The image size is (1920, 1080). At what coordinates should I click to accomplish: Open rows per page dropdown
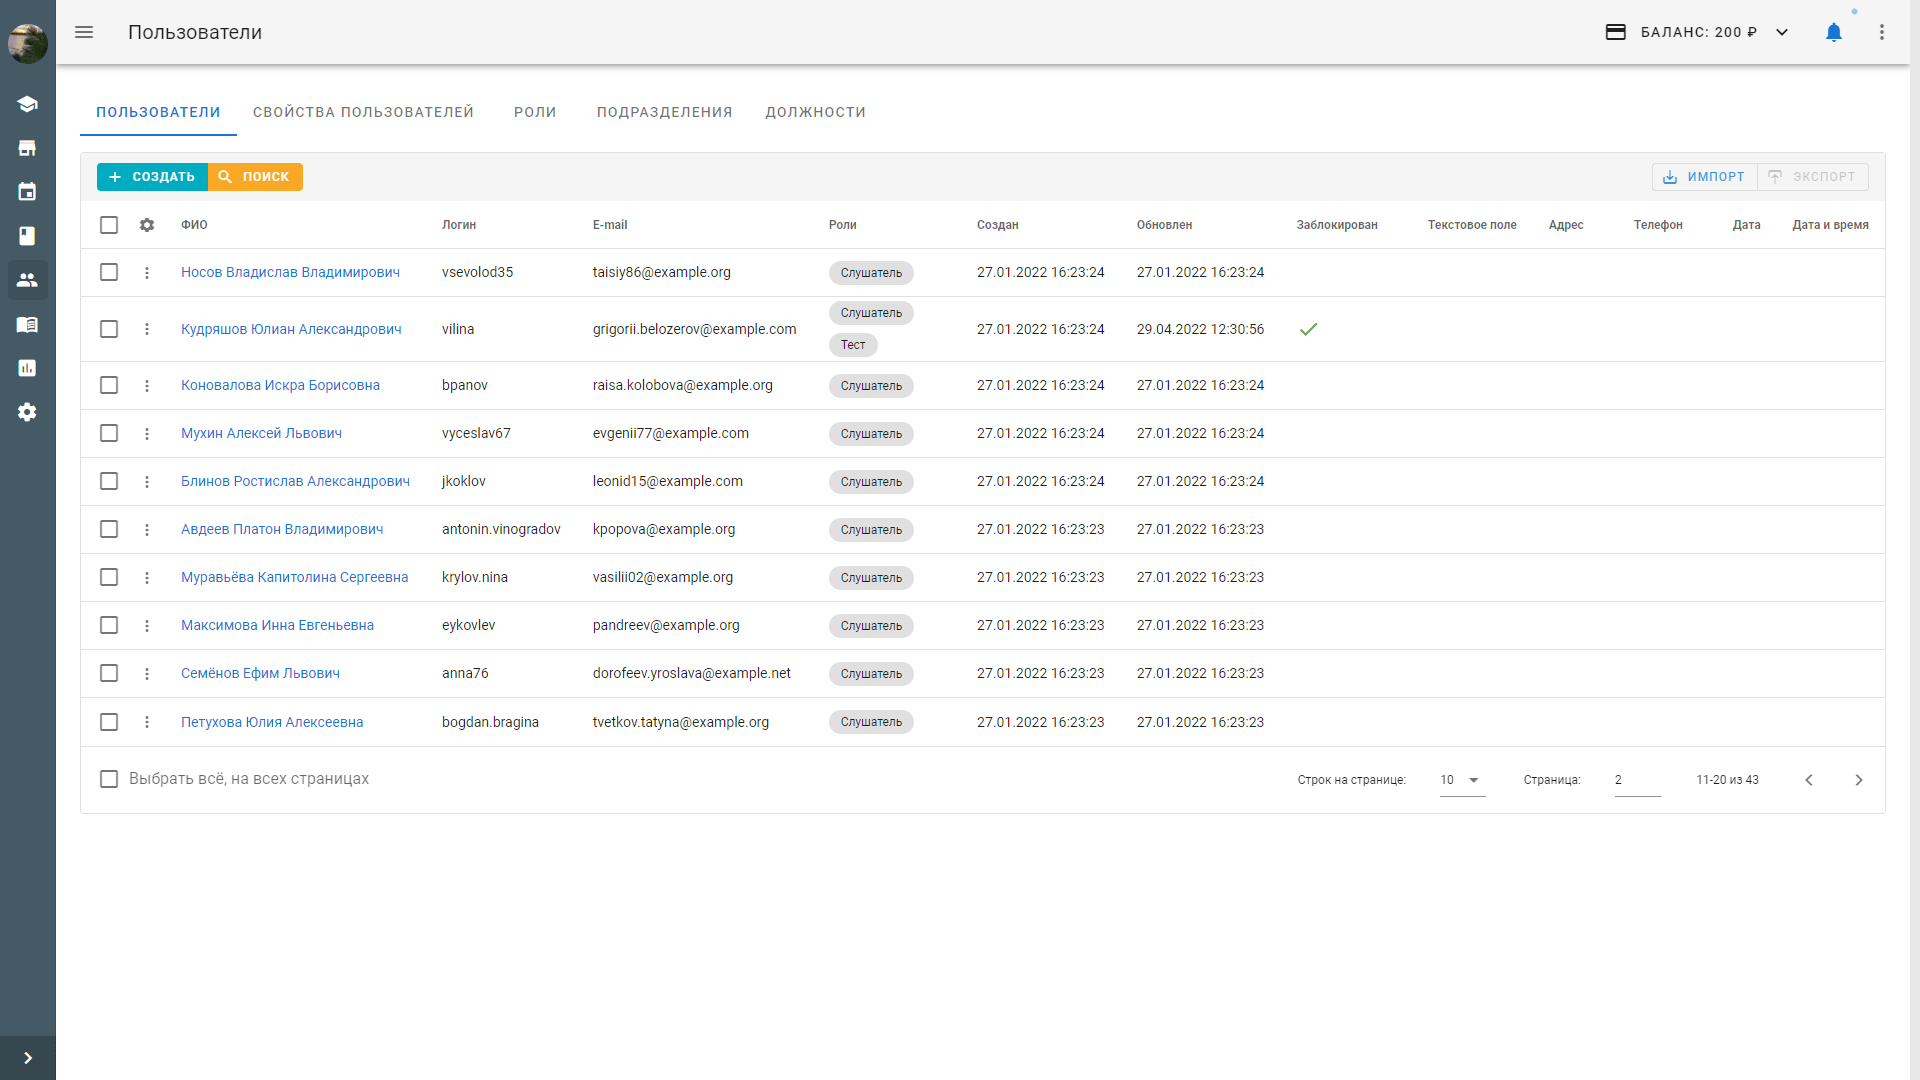coord(1462,780)
